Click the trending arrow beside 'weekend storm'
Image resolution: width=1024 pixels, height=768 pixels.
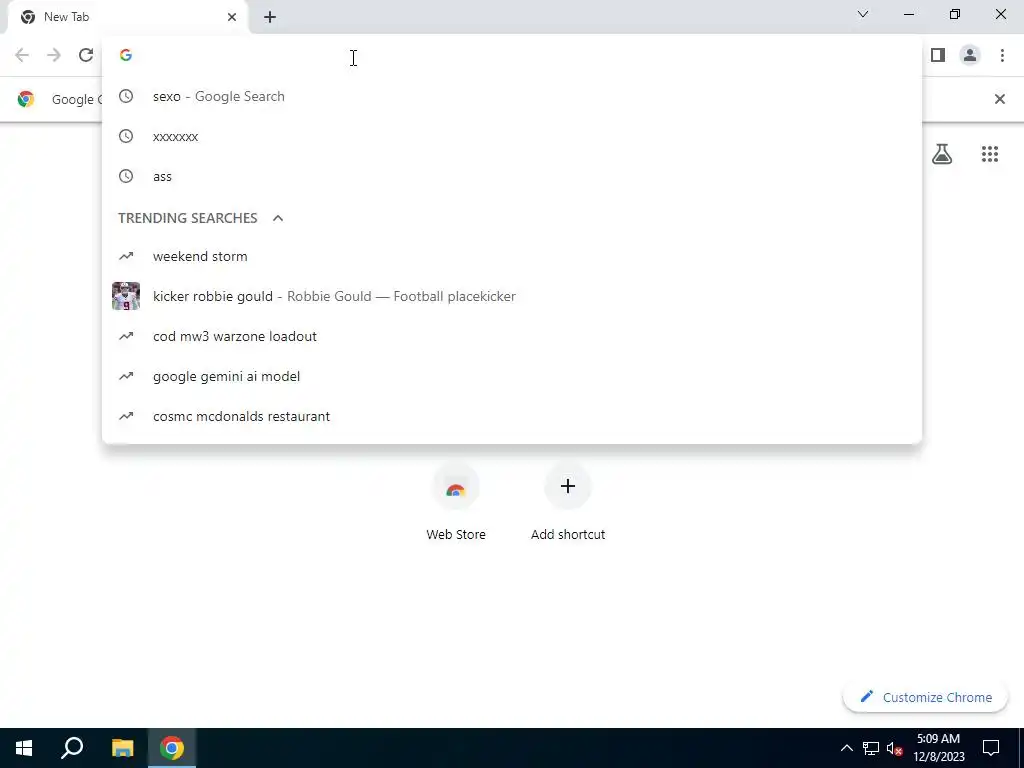click(x=126, y=257)
